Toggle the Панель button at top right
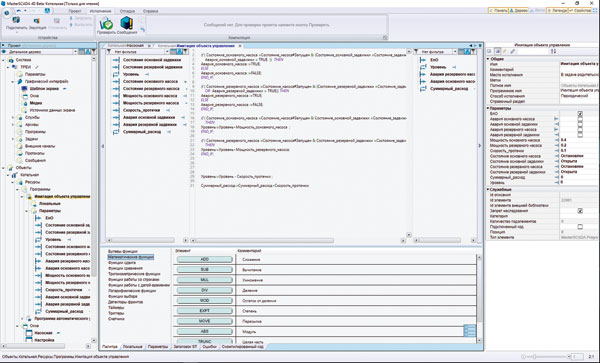The width and height of the screenshot is (600, 363). [498, 11]
